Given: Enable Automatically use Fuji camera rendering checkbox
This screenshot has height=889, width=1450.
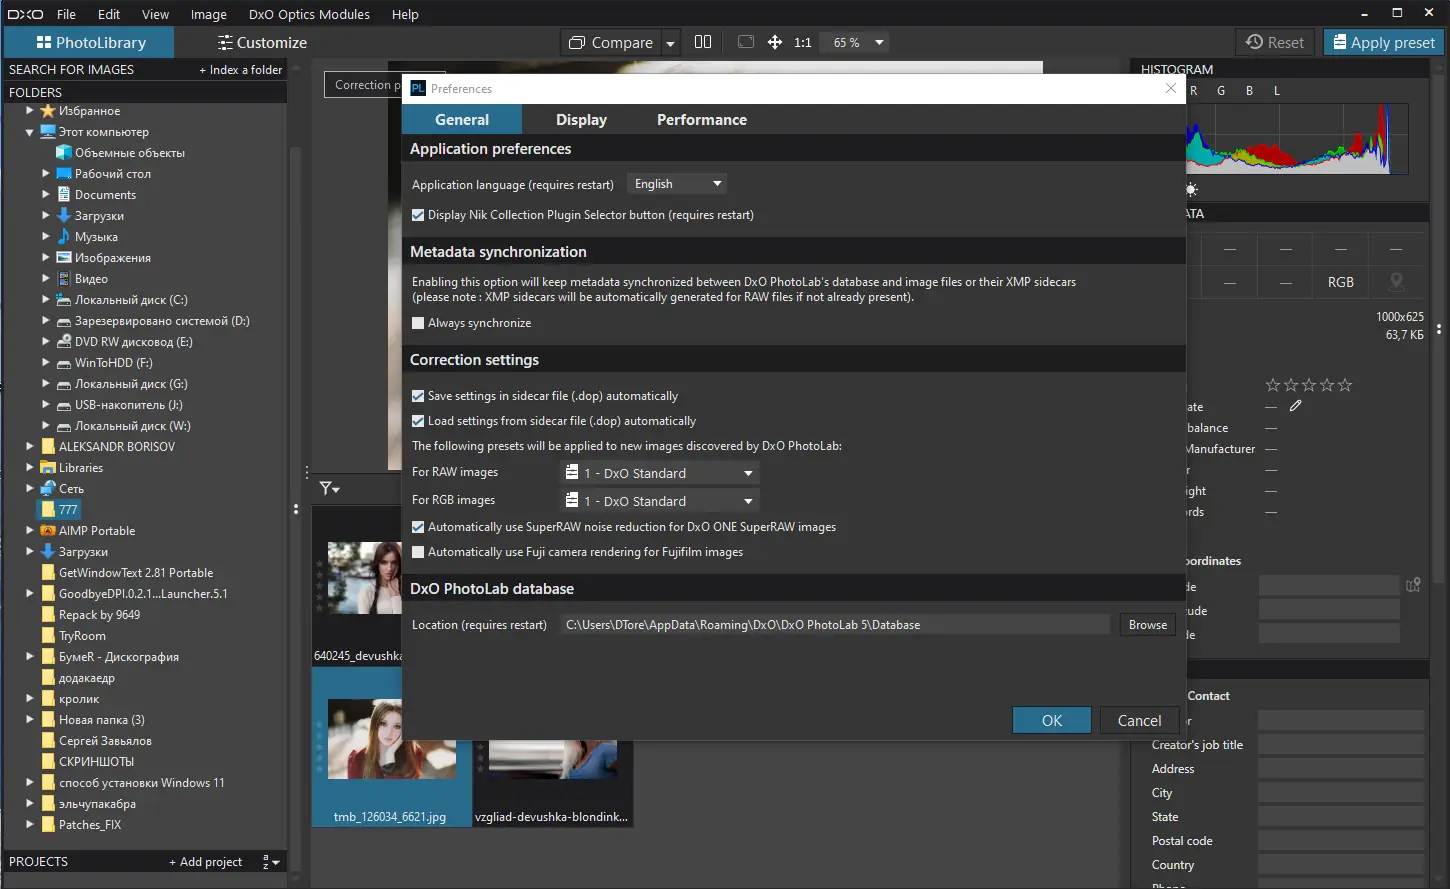Looking at the screenshot, I should coord(418,552).
